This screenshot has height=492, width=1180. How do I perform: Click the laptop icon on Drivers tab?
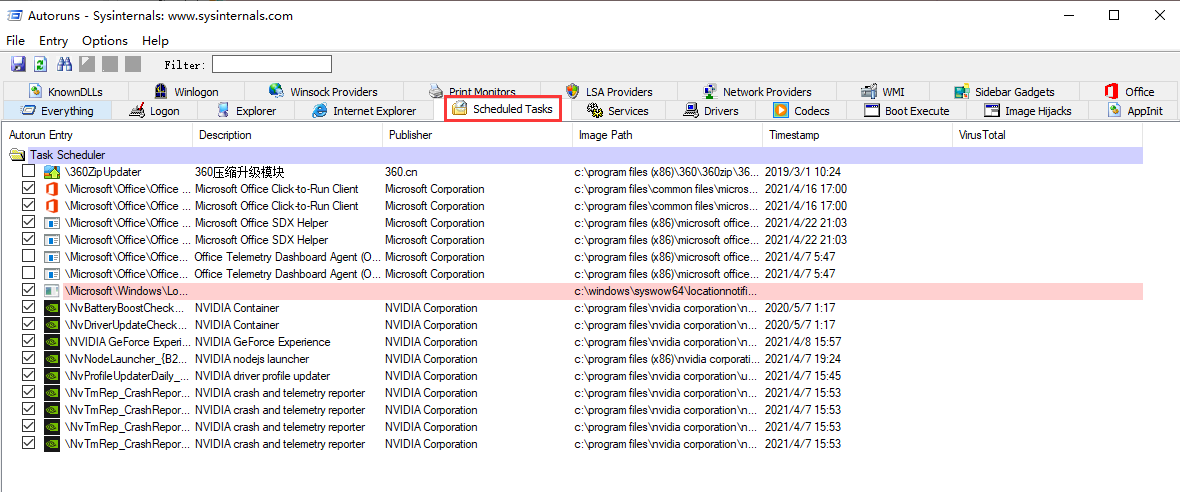pyautogui.click(x=691, y=111)
